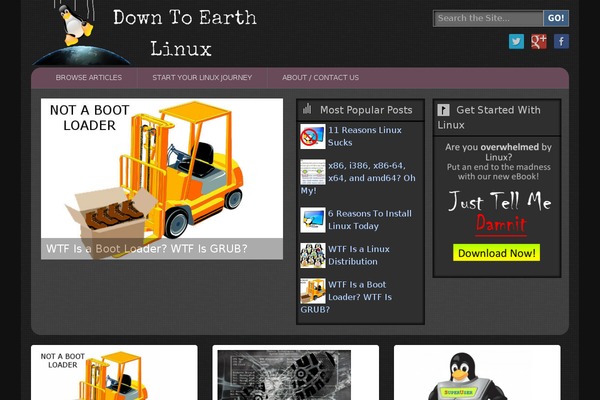Screen dimensions: 600x400
Task: Open the WTF Is a Linux Distribution thumbnail
Action: click(x=313, y=255)
